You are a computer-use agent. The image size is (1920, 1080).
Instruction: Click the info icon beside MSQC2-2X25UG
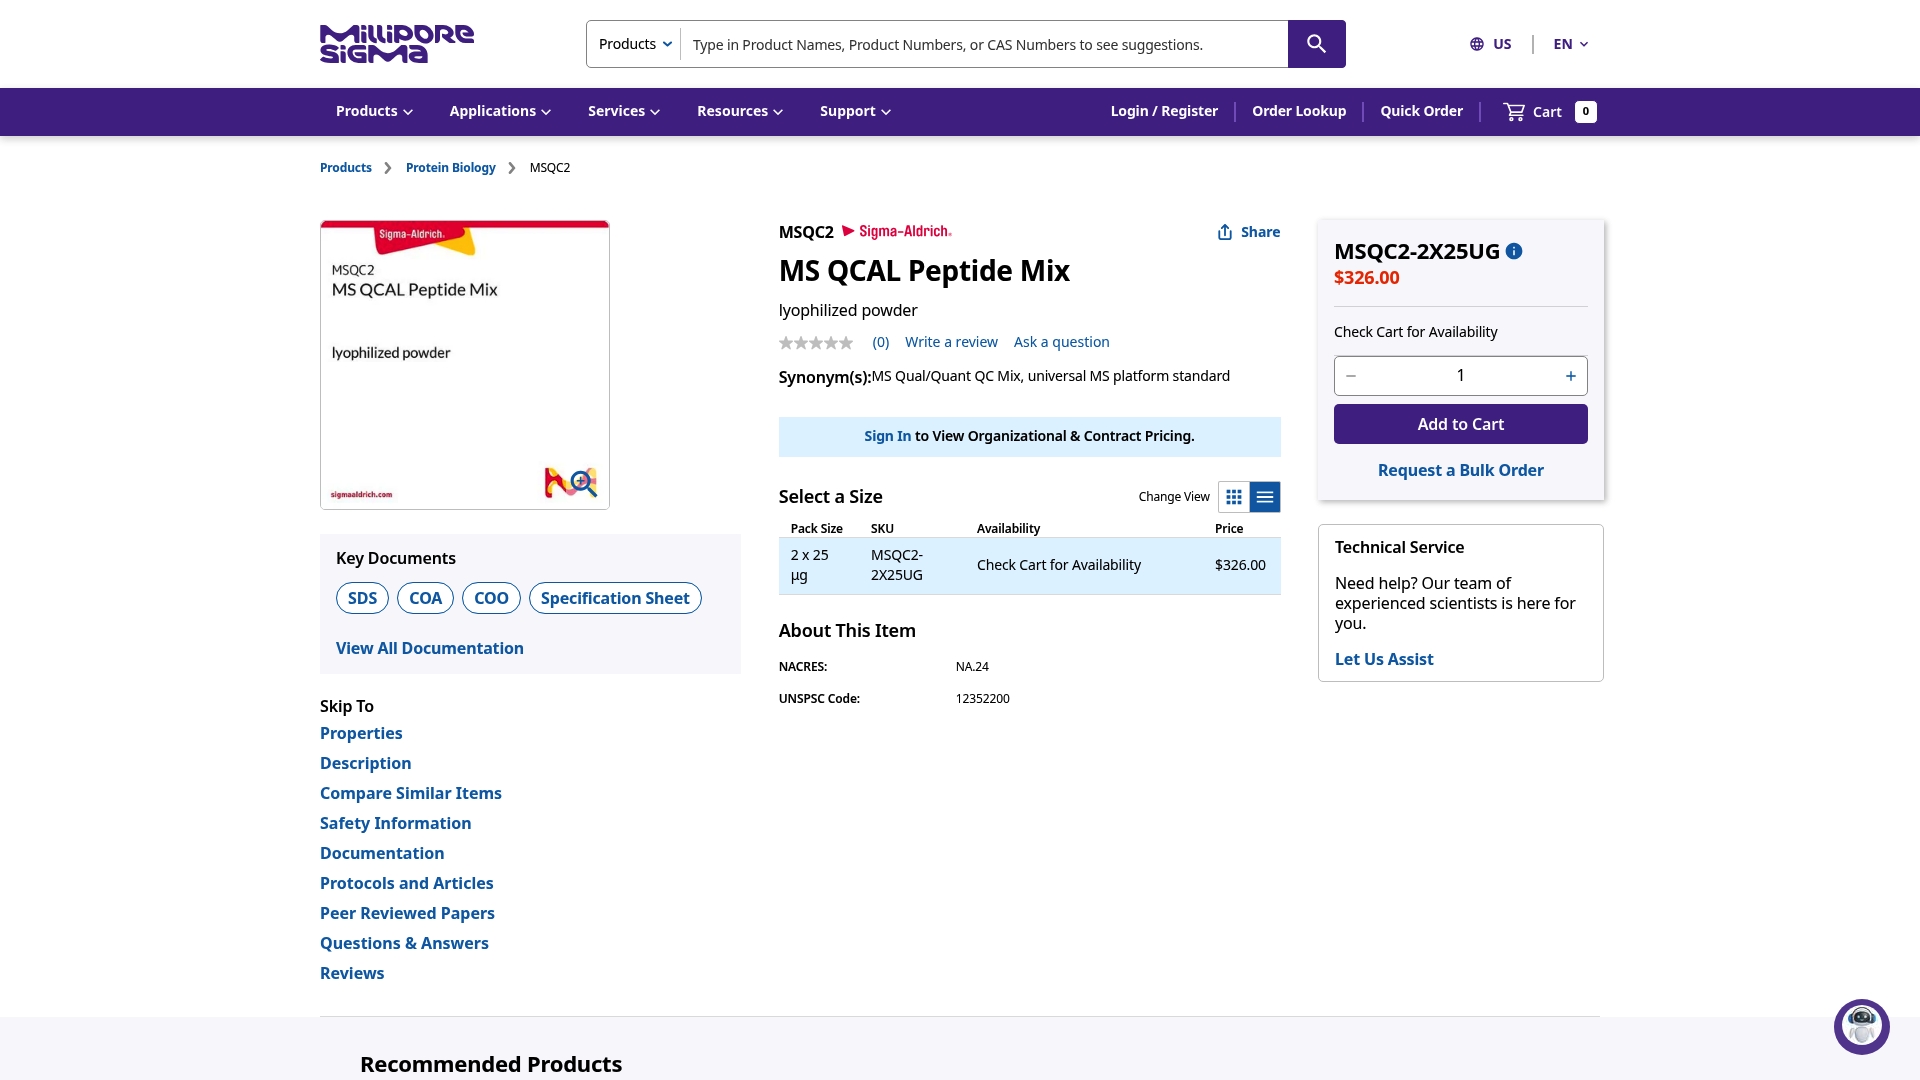click(1514, 251)
